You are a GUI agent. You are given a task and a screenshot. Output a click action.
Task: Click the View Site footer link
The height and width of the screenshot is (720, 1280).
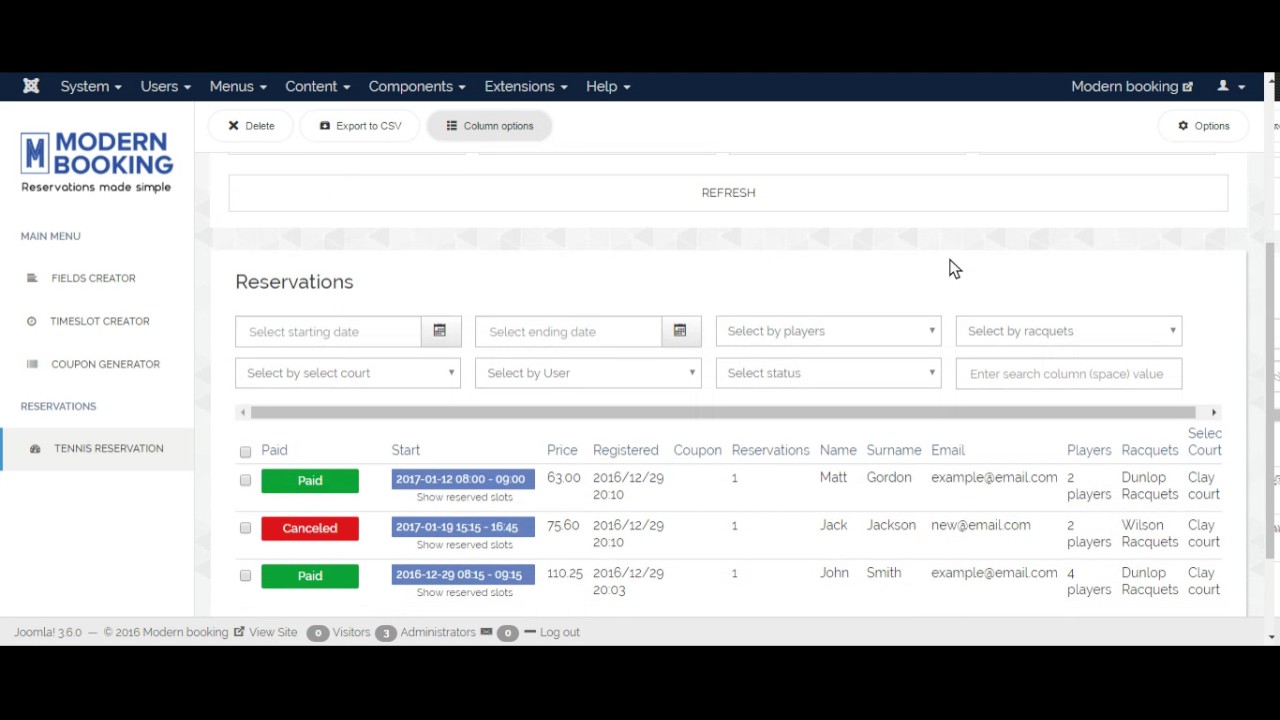(273, 632)
